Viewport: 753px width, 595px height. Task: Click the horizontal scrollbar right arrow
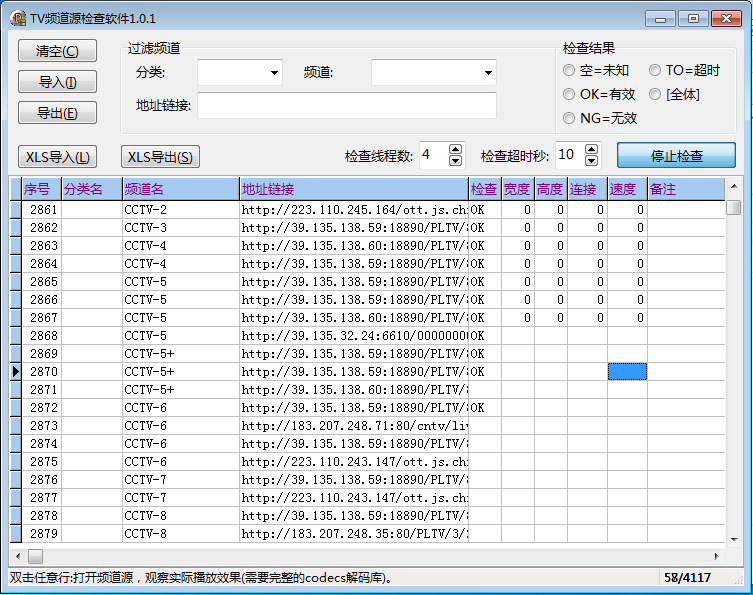717,557
